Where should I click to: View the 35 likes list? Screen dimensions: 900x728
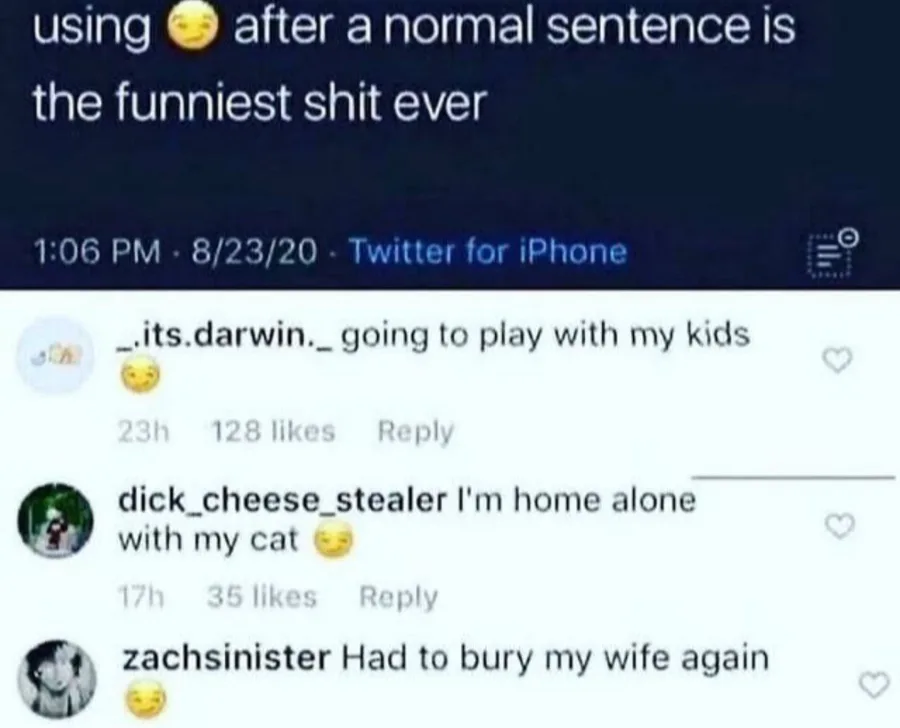(262, 597)
